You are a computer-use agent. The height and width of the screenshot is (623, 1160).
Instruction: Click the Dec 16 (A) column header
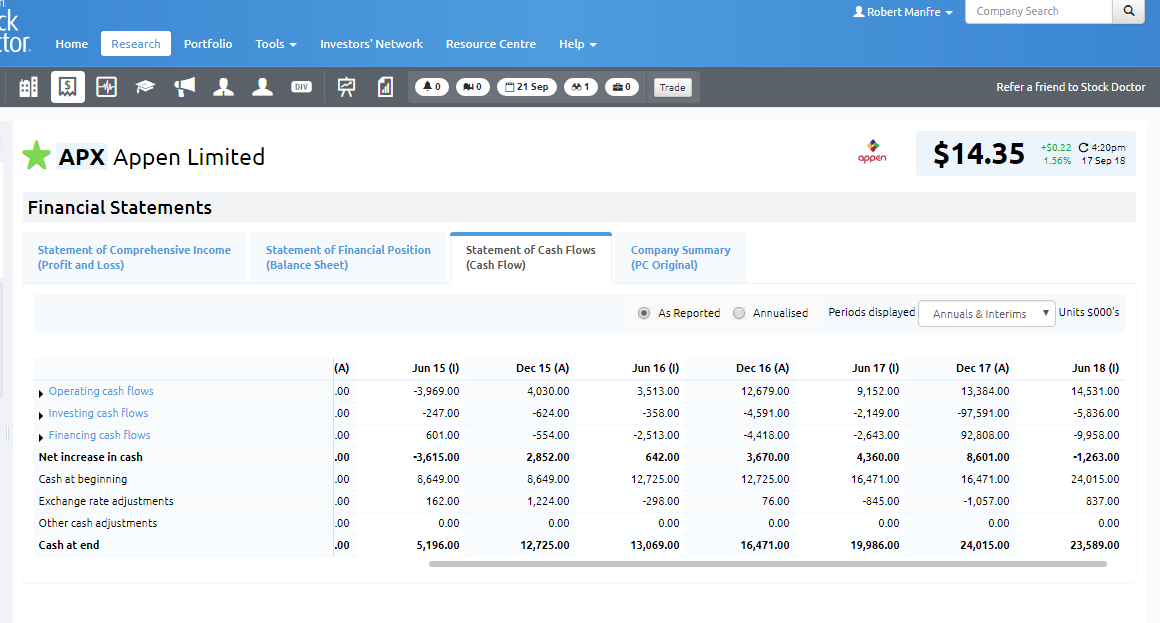click(763, 368)
